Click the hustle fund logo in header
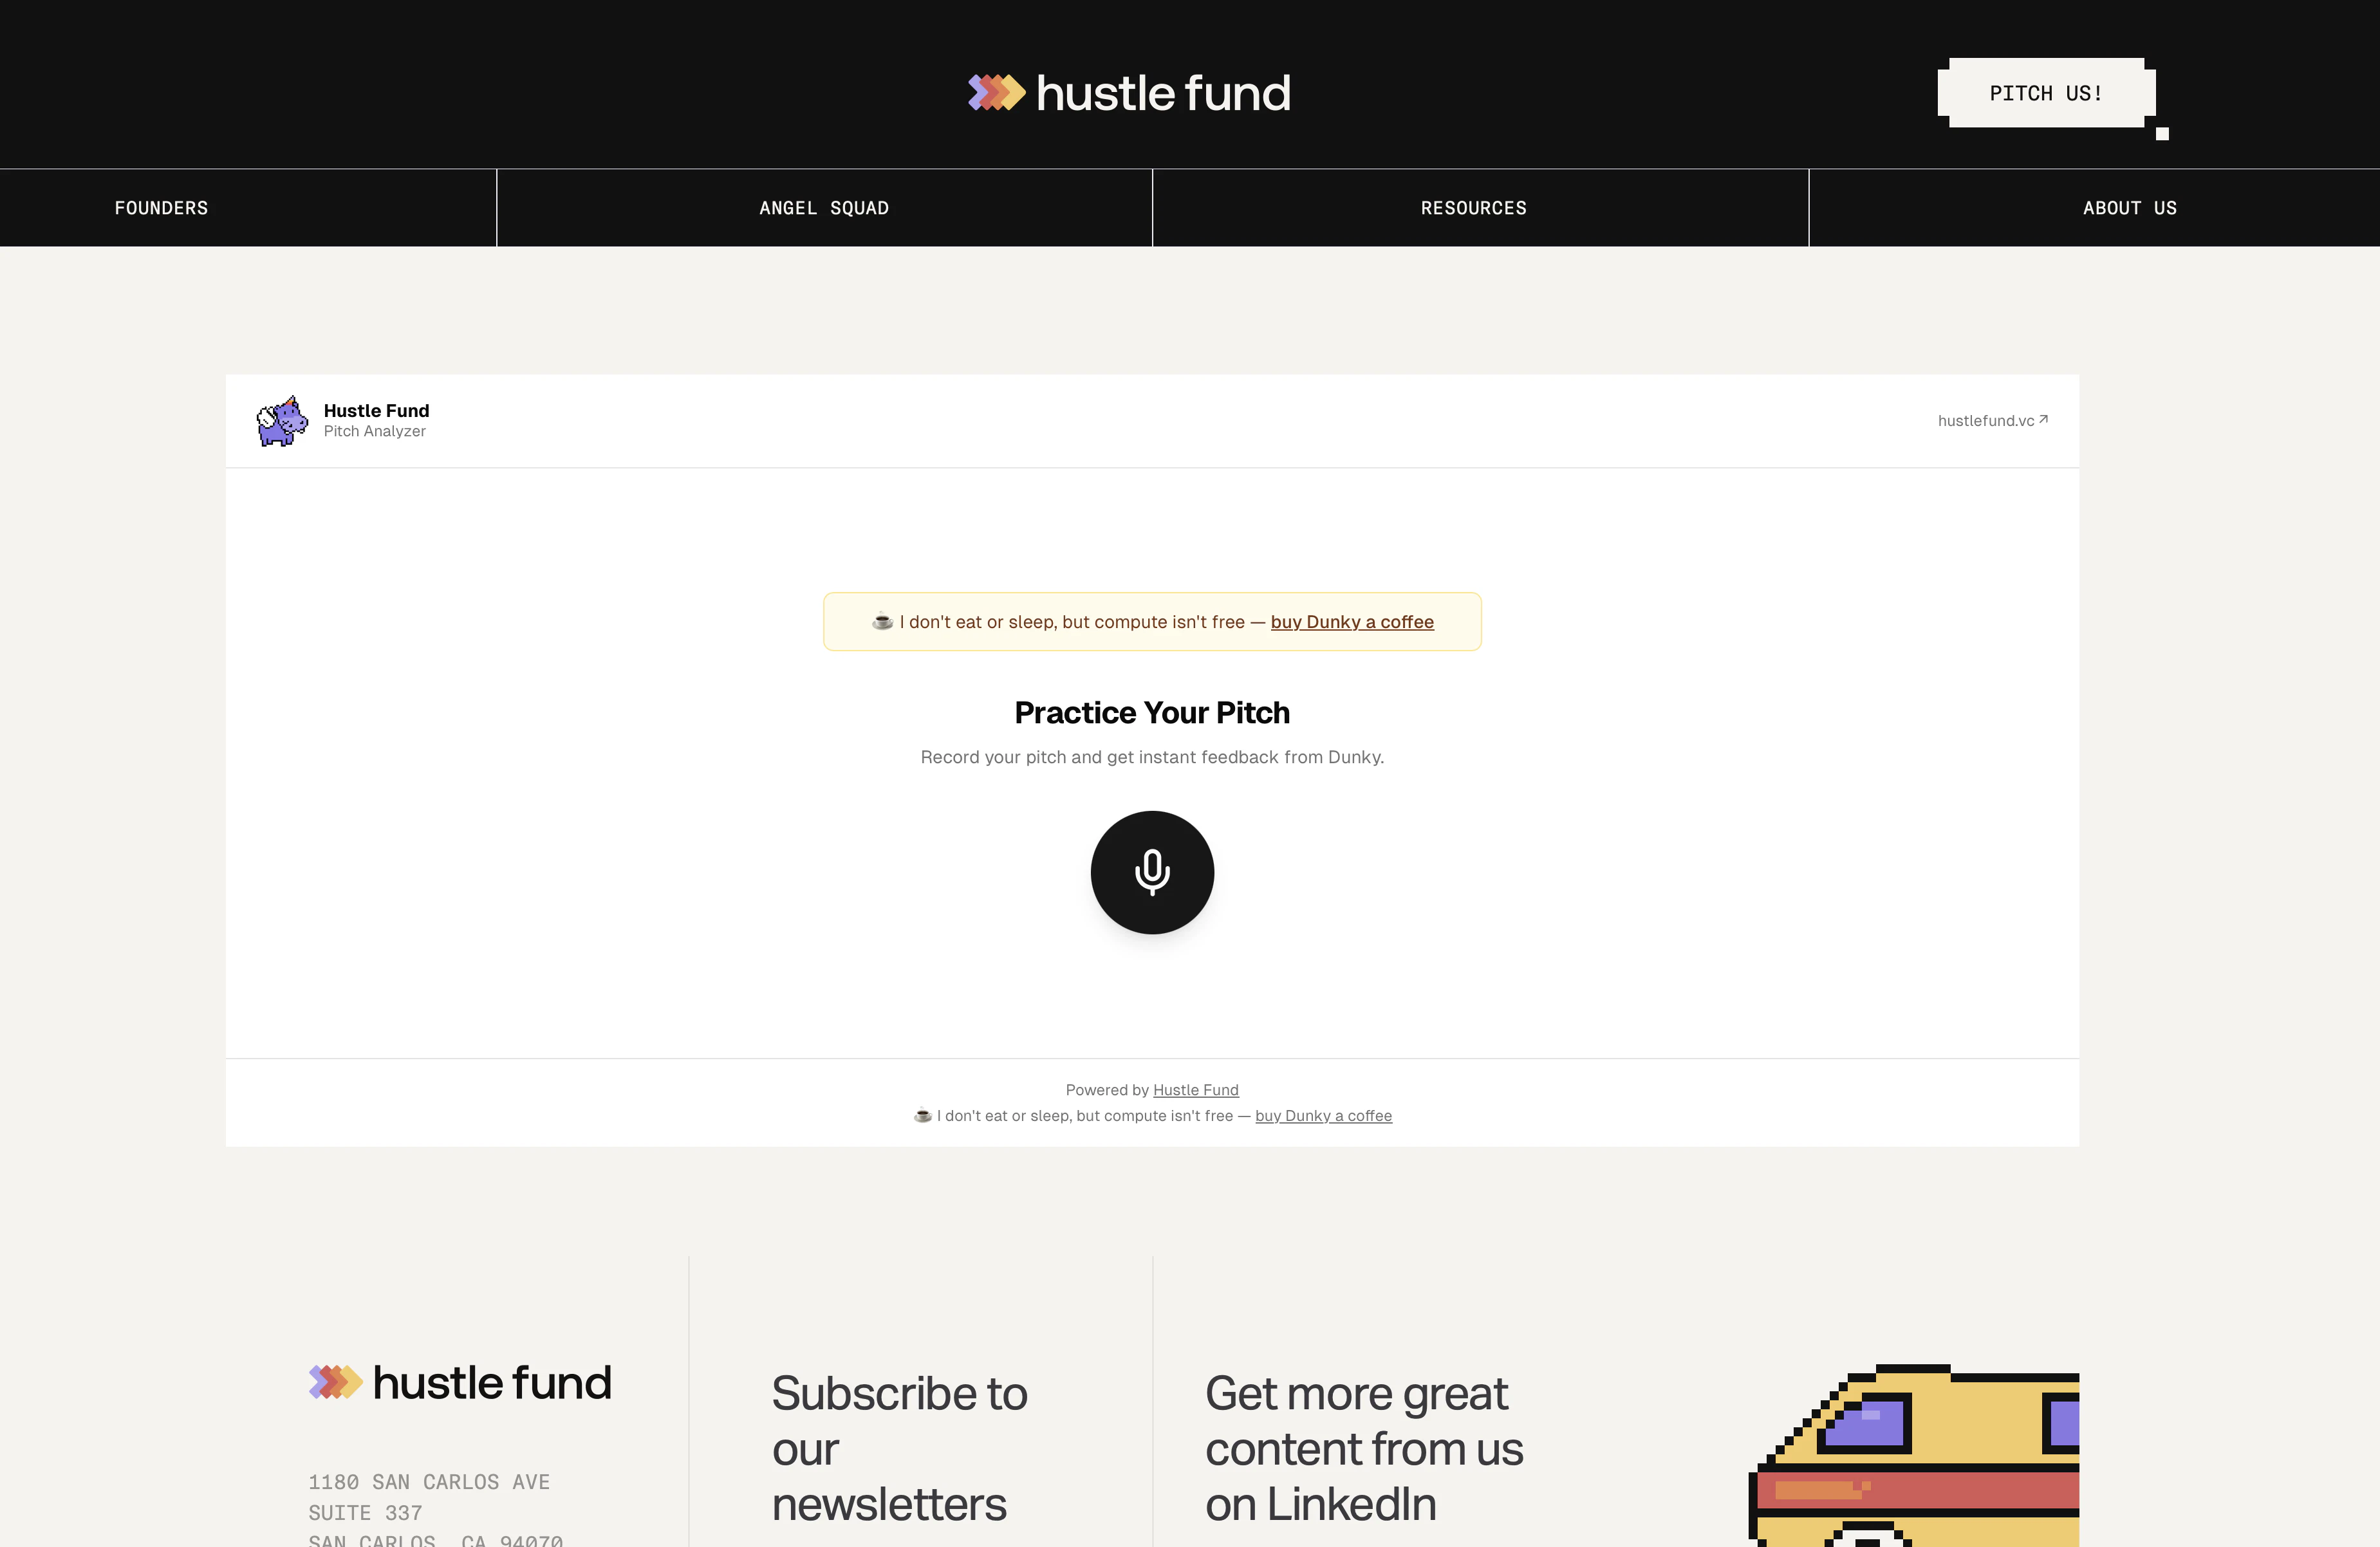The width and height of the screenshot is (2380, 1547). coord(1129,93)
